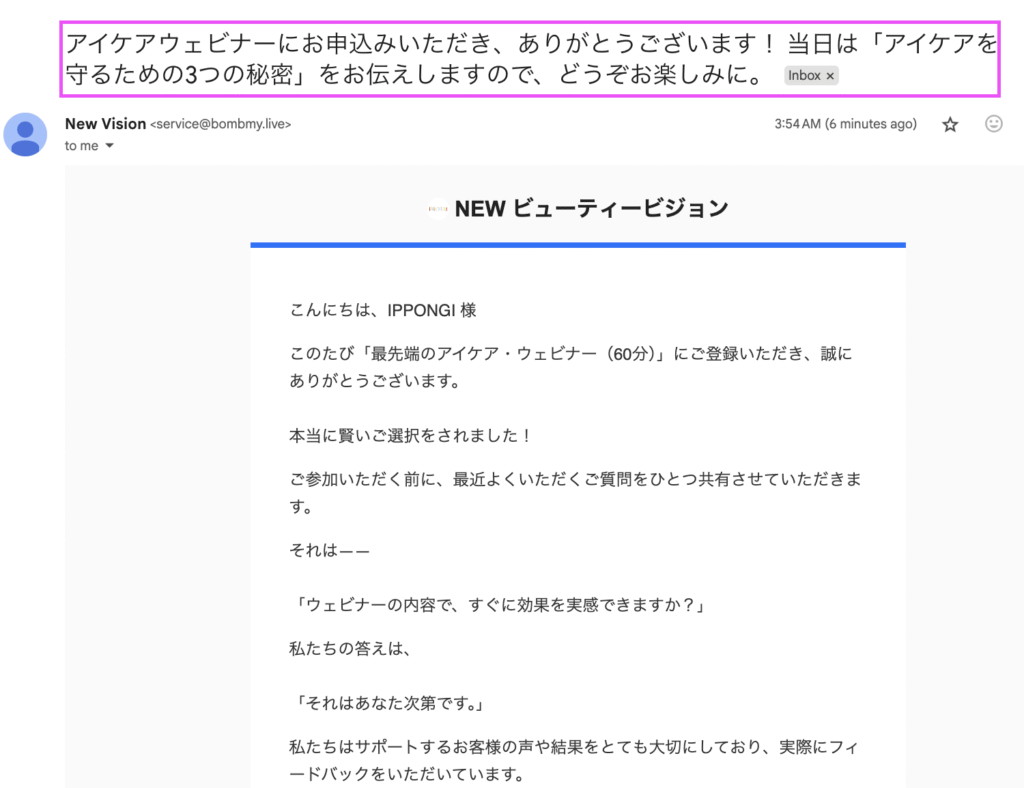Click the 本当に賢いご選択をされました line

tap(411, 436)
